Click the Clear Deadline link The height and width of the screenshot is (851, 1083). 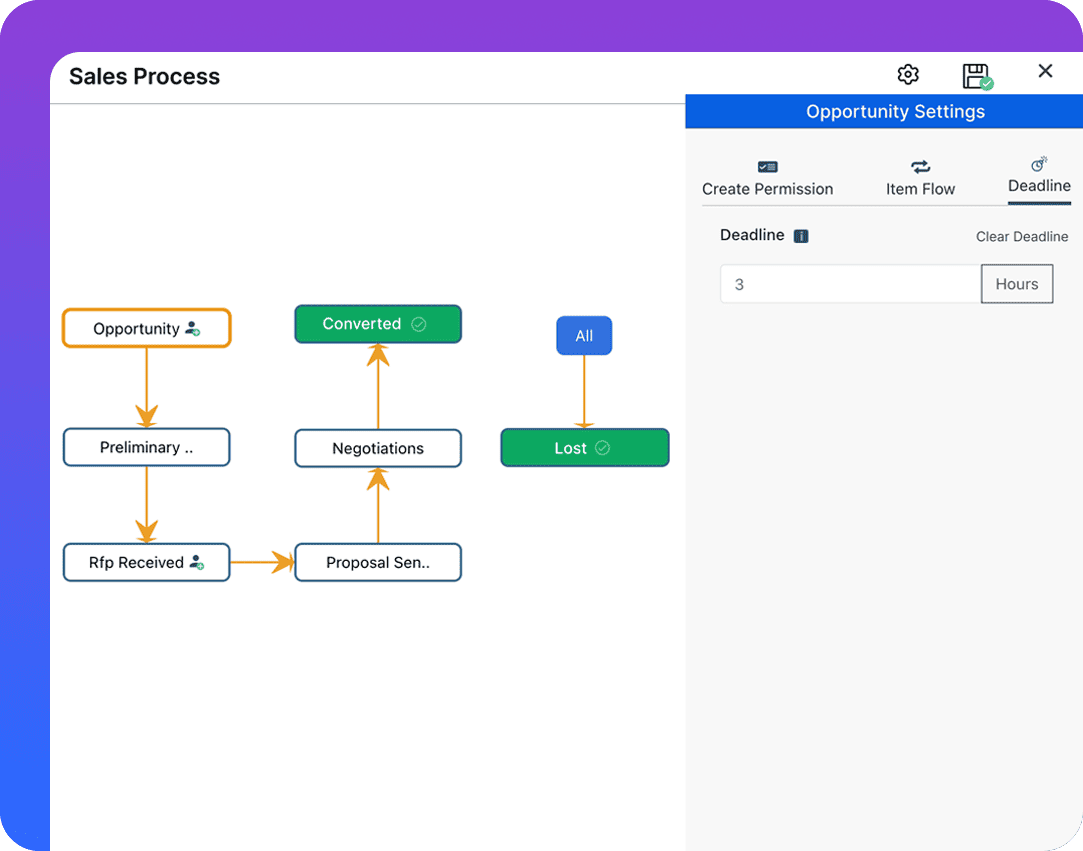[x=1022, y=236]
